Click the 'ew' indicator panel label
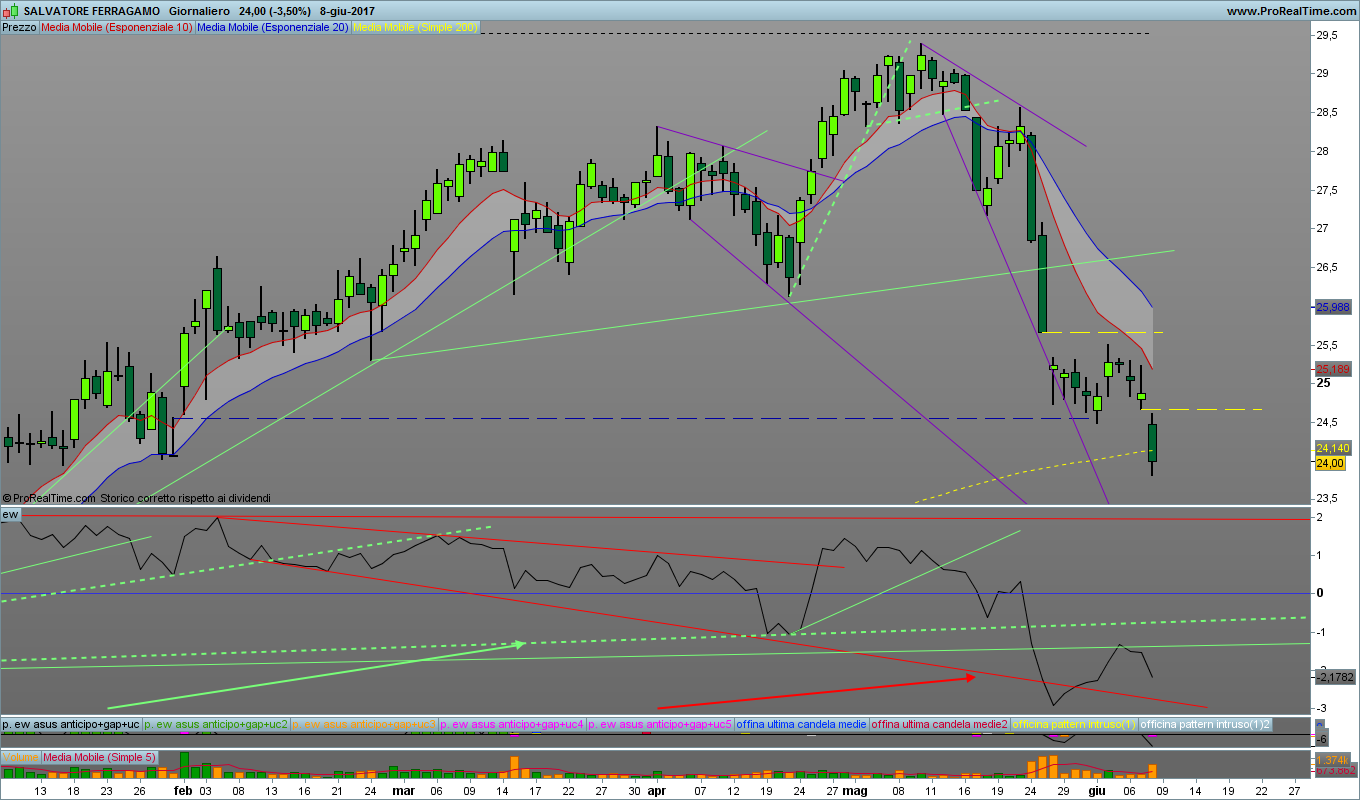Image resolution: width=1360 pixels, height=800 pixels. coord(11,514)
